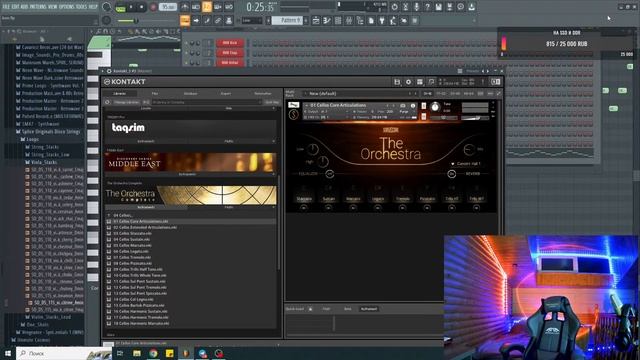Open File Explorer from taskbar

point(137,353)
